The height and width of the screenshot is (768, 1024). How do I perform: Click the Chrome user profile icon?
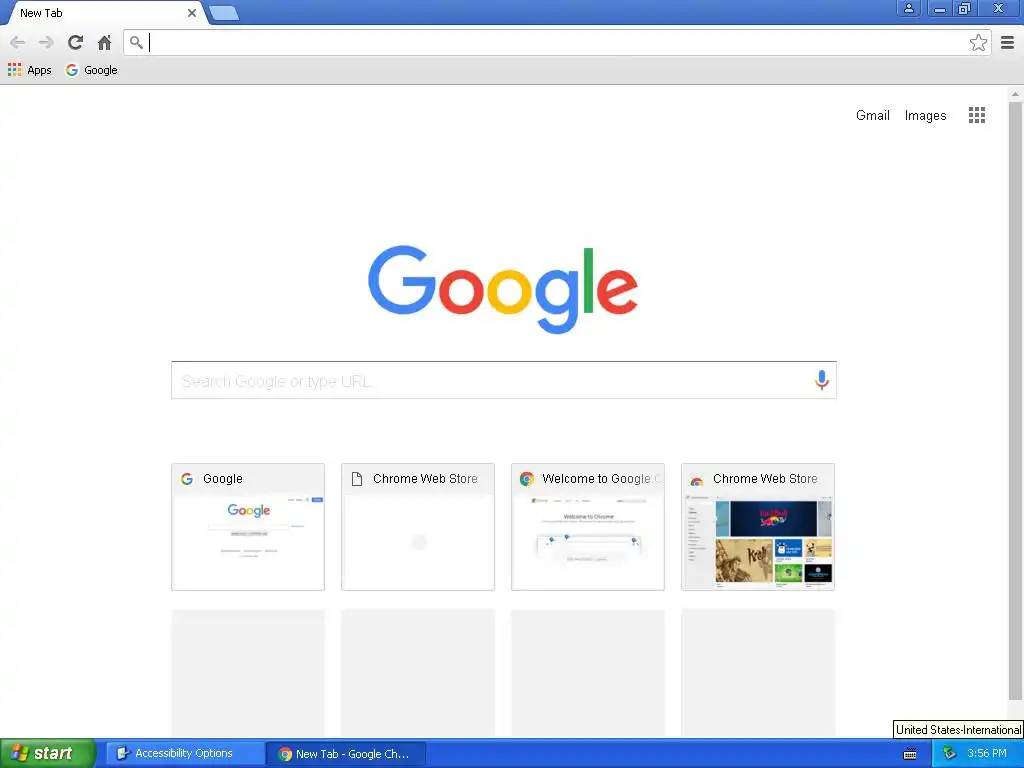908,8
